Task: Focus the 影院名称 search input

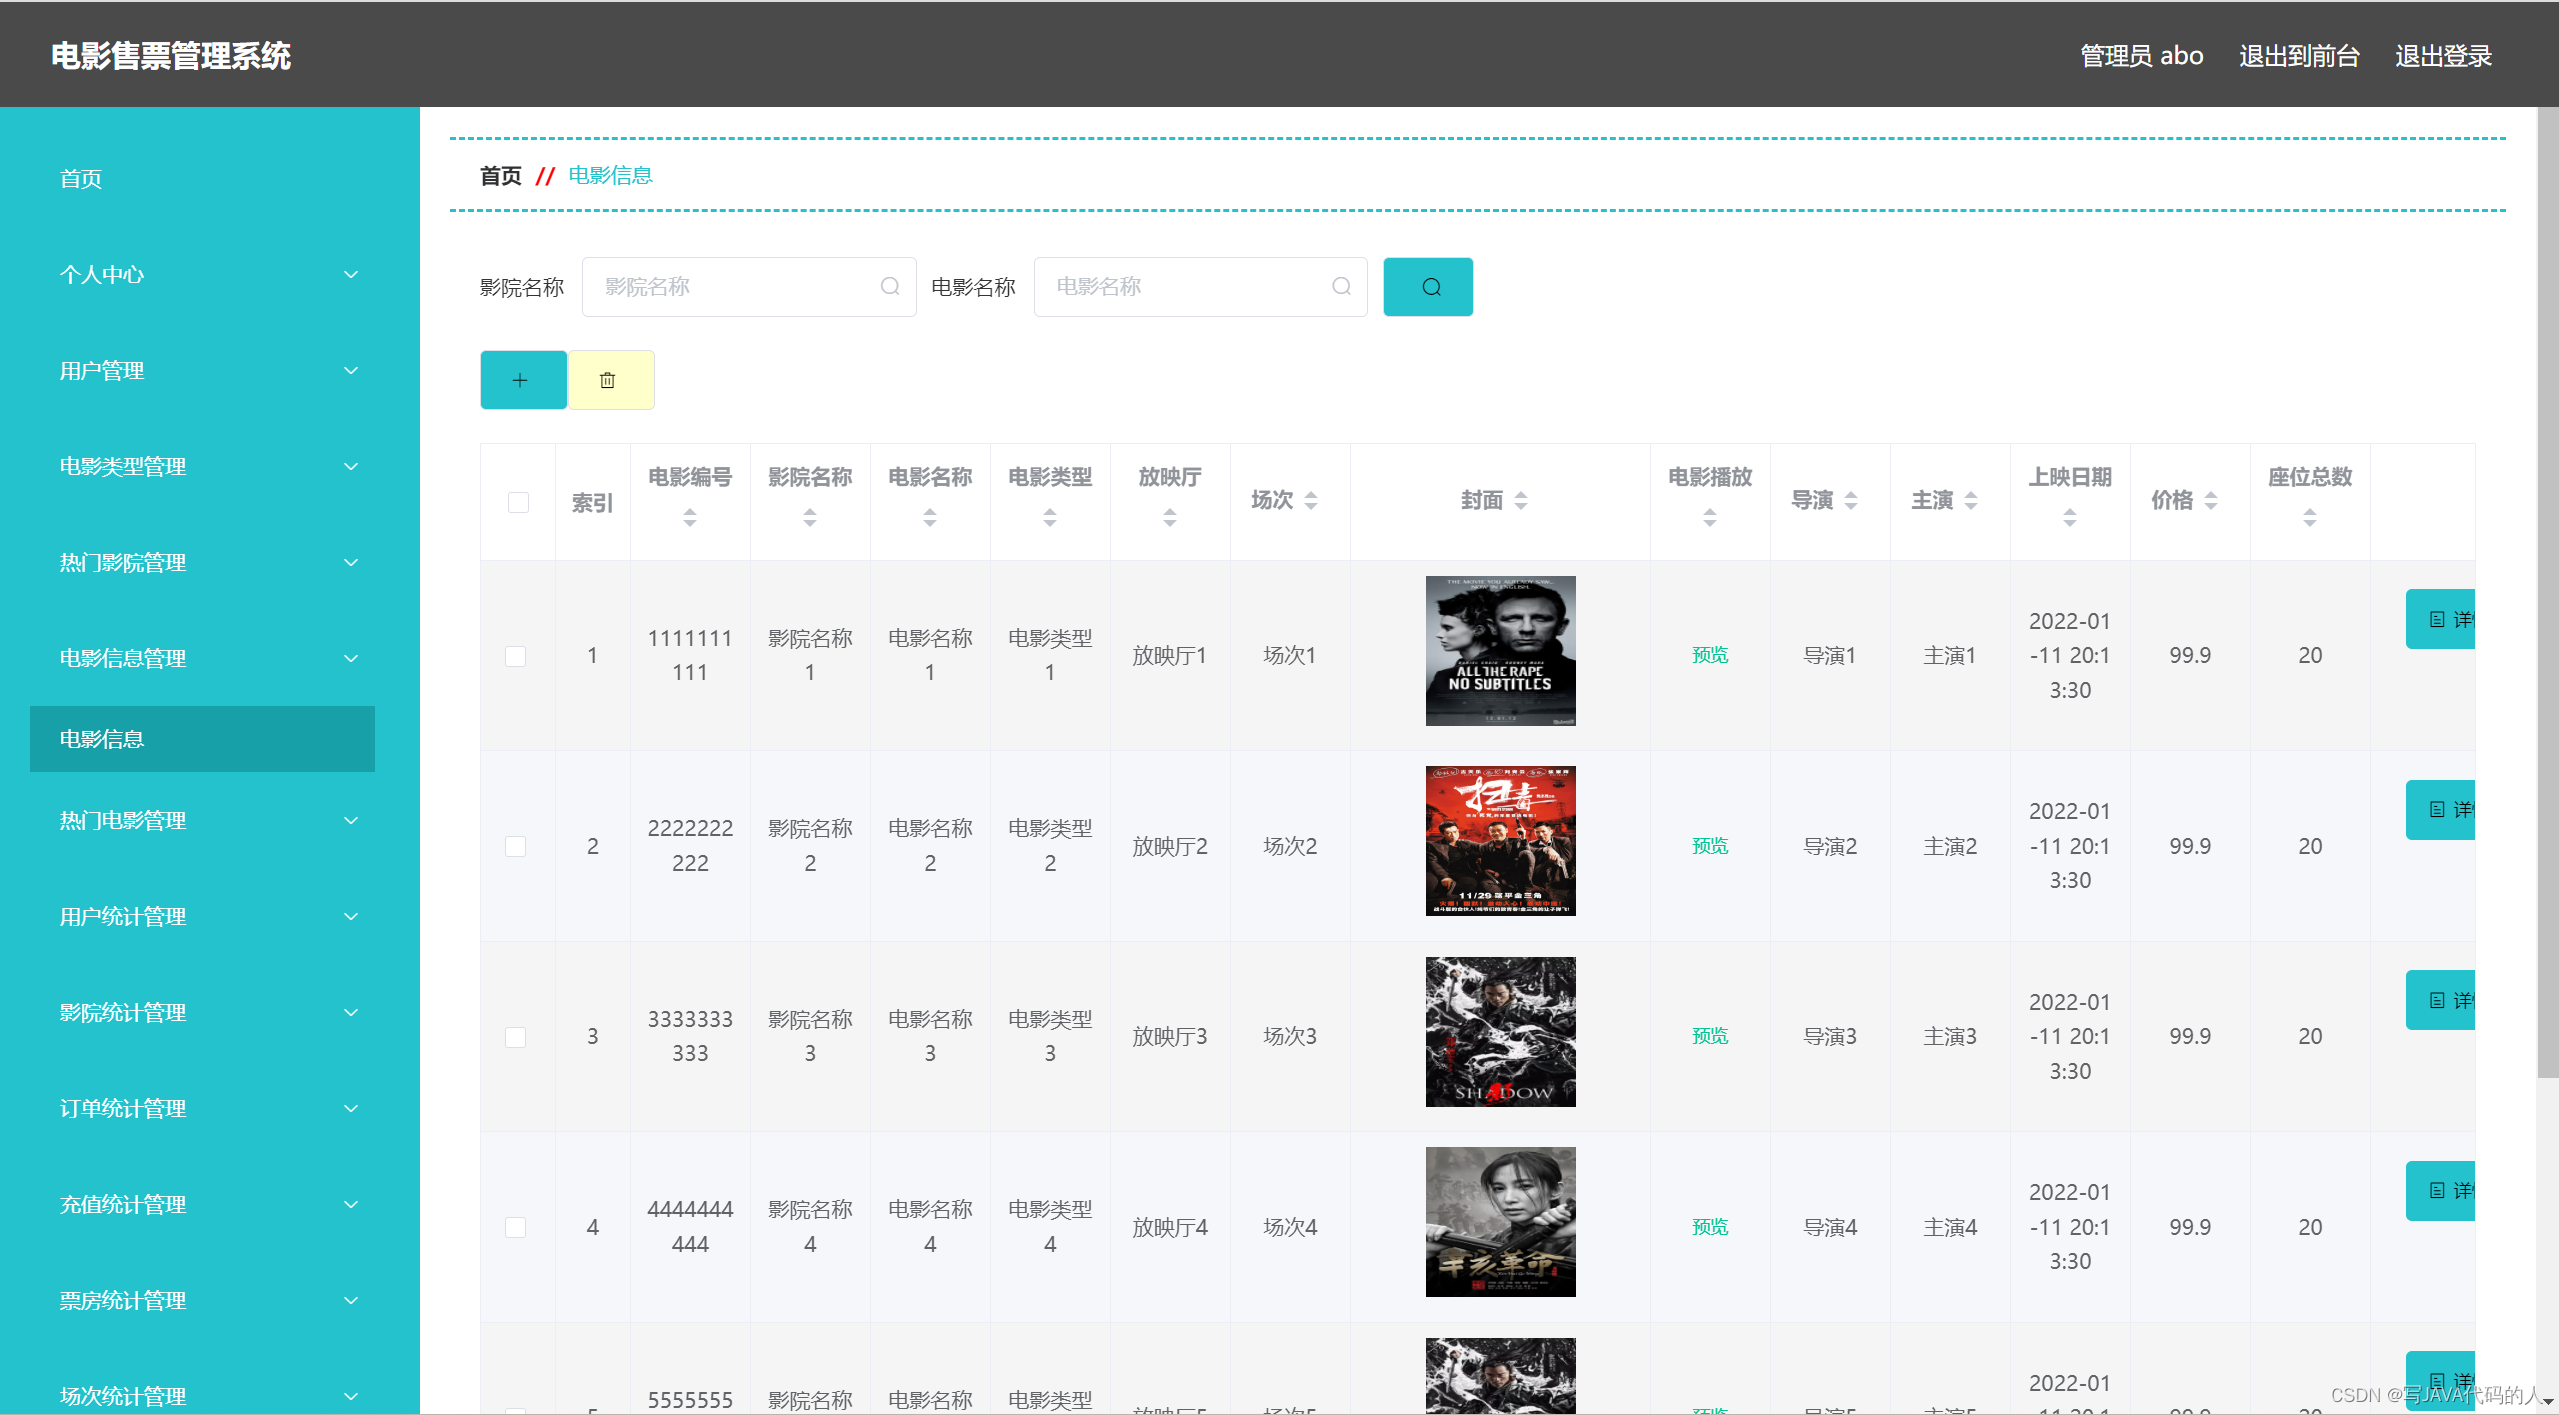Action: (x=749, y=287)
